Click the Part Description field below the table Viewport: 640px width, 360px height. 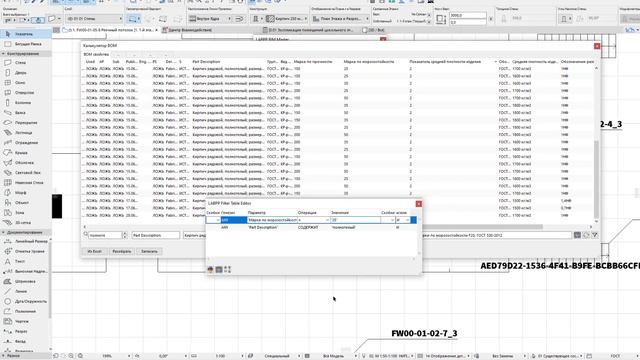pyautogui.click(x=156, y=235)
